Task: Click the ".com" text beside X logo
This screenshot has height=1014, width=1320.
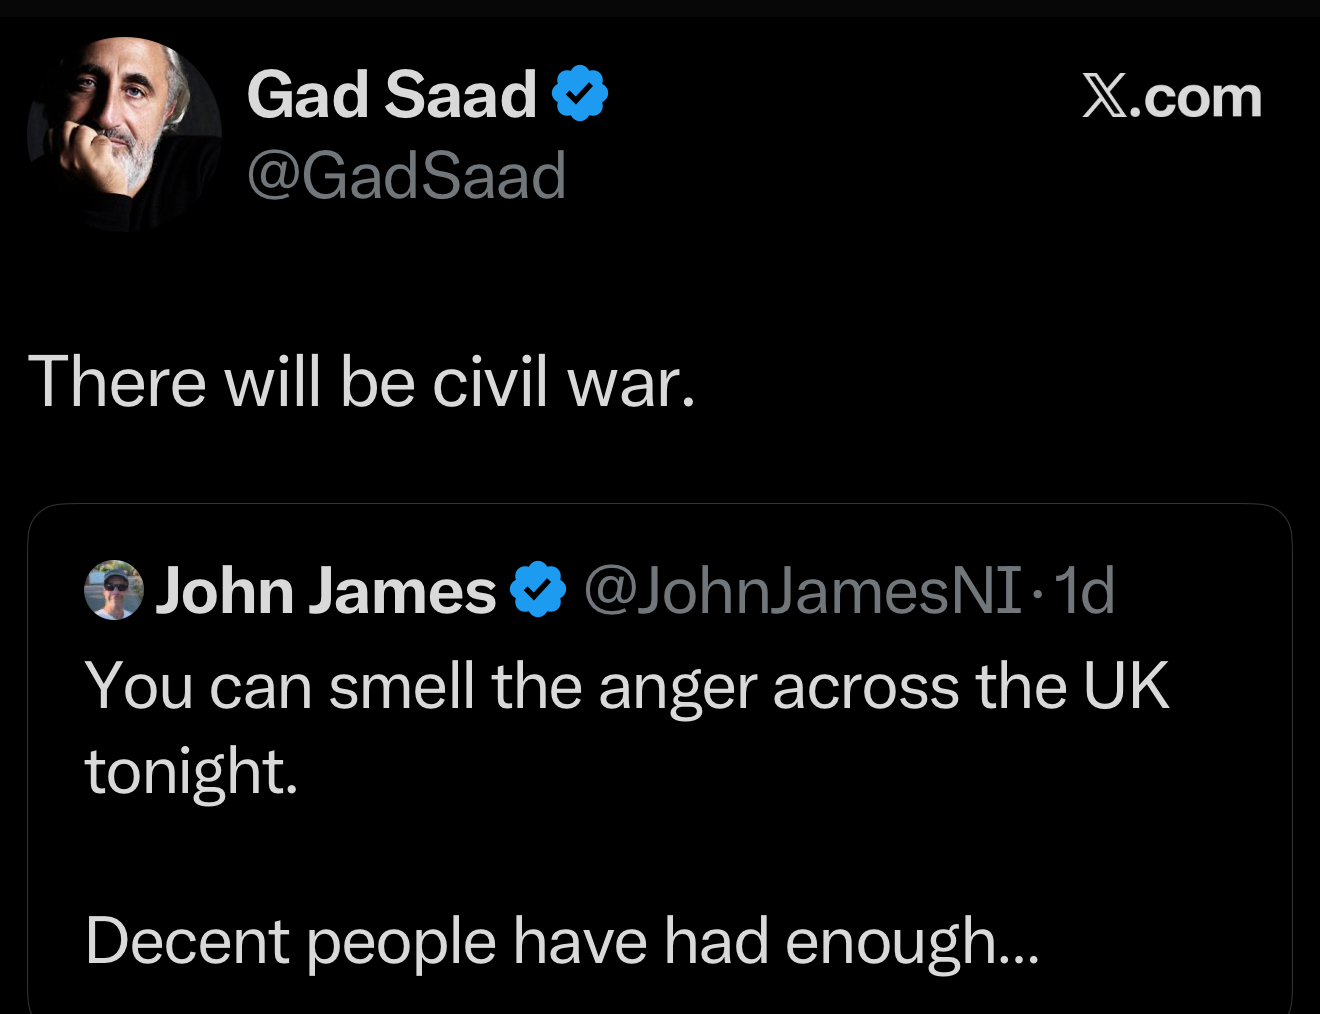Action: [1196, 98]
